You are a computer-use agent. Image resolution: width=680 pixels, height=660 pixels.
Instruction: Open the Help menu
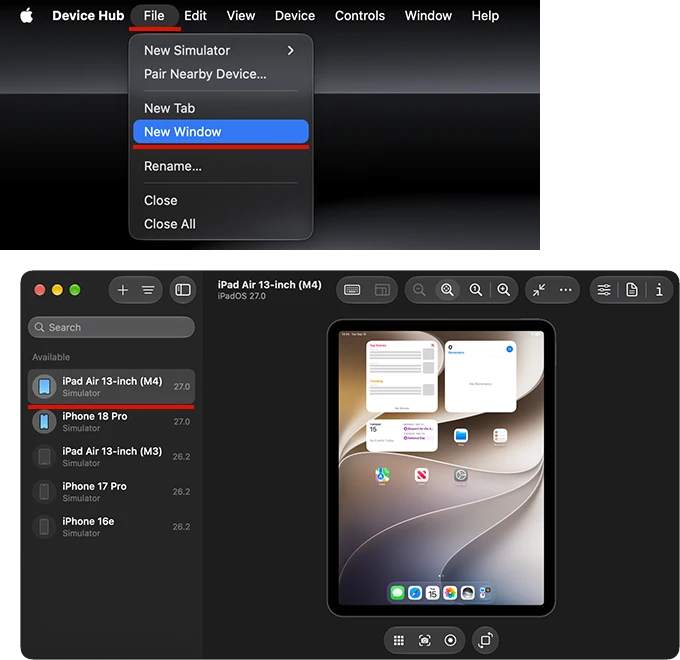coord(485,16)
